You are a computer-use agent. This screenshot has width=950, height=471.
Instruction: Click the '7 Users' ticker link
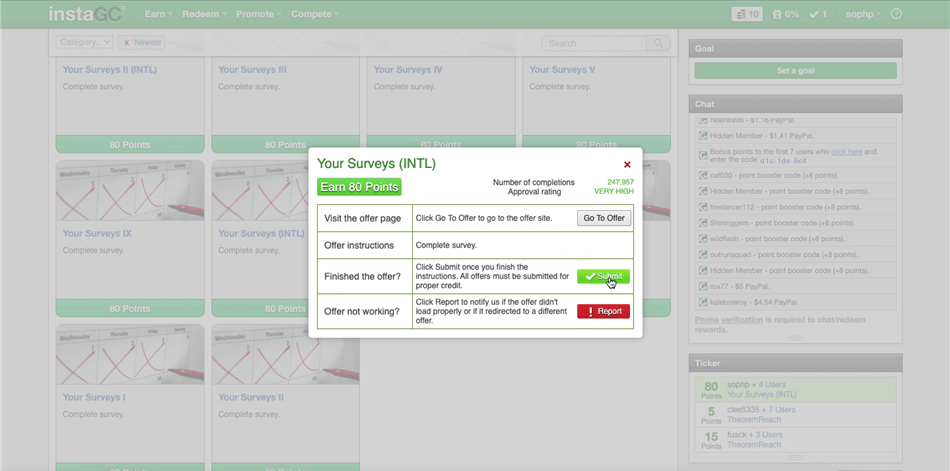tap(782, 410)
